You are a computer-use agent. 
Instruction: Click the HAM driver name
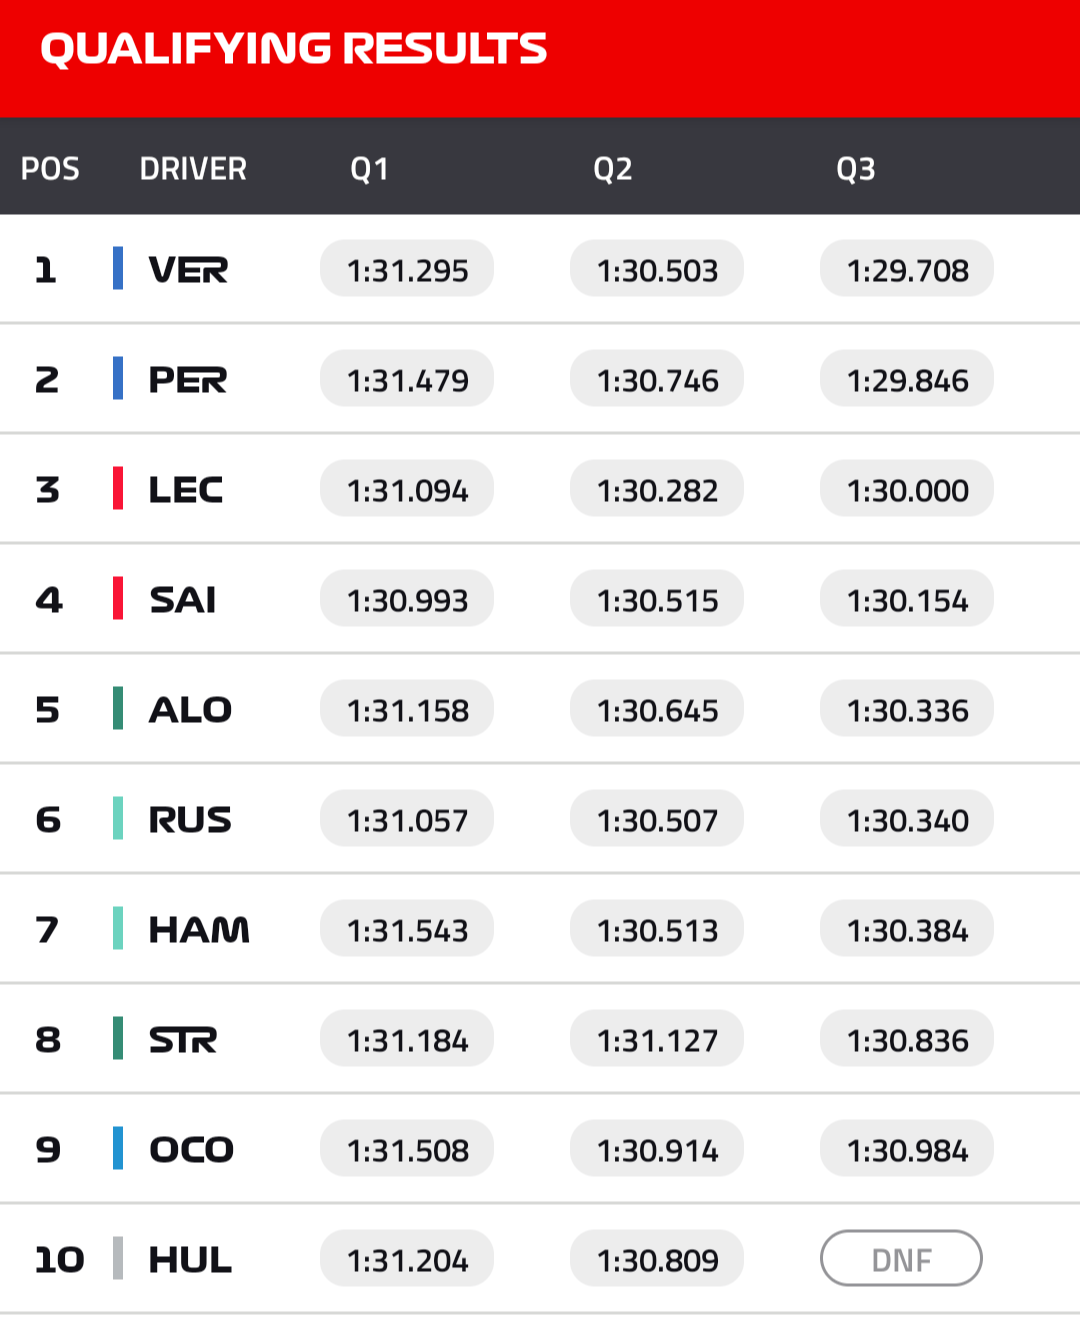point(199,930)
